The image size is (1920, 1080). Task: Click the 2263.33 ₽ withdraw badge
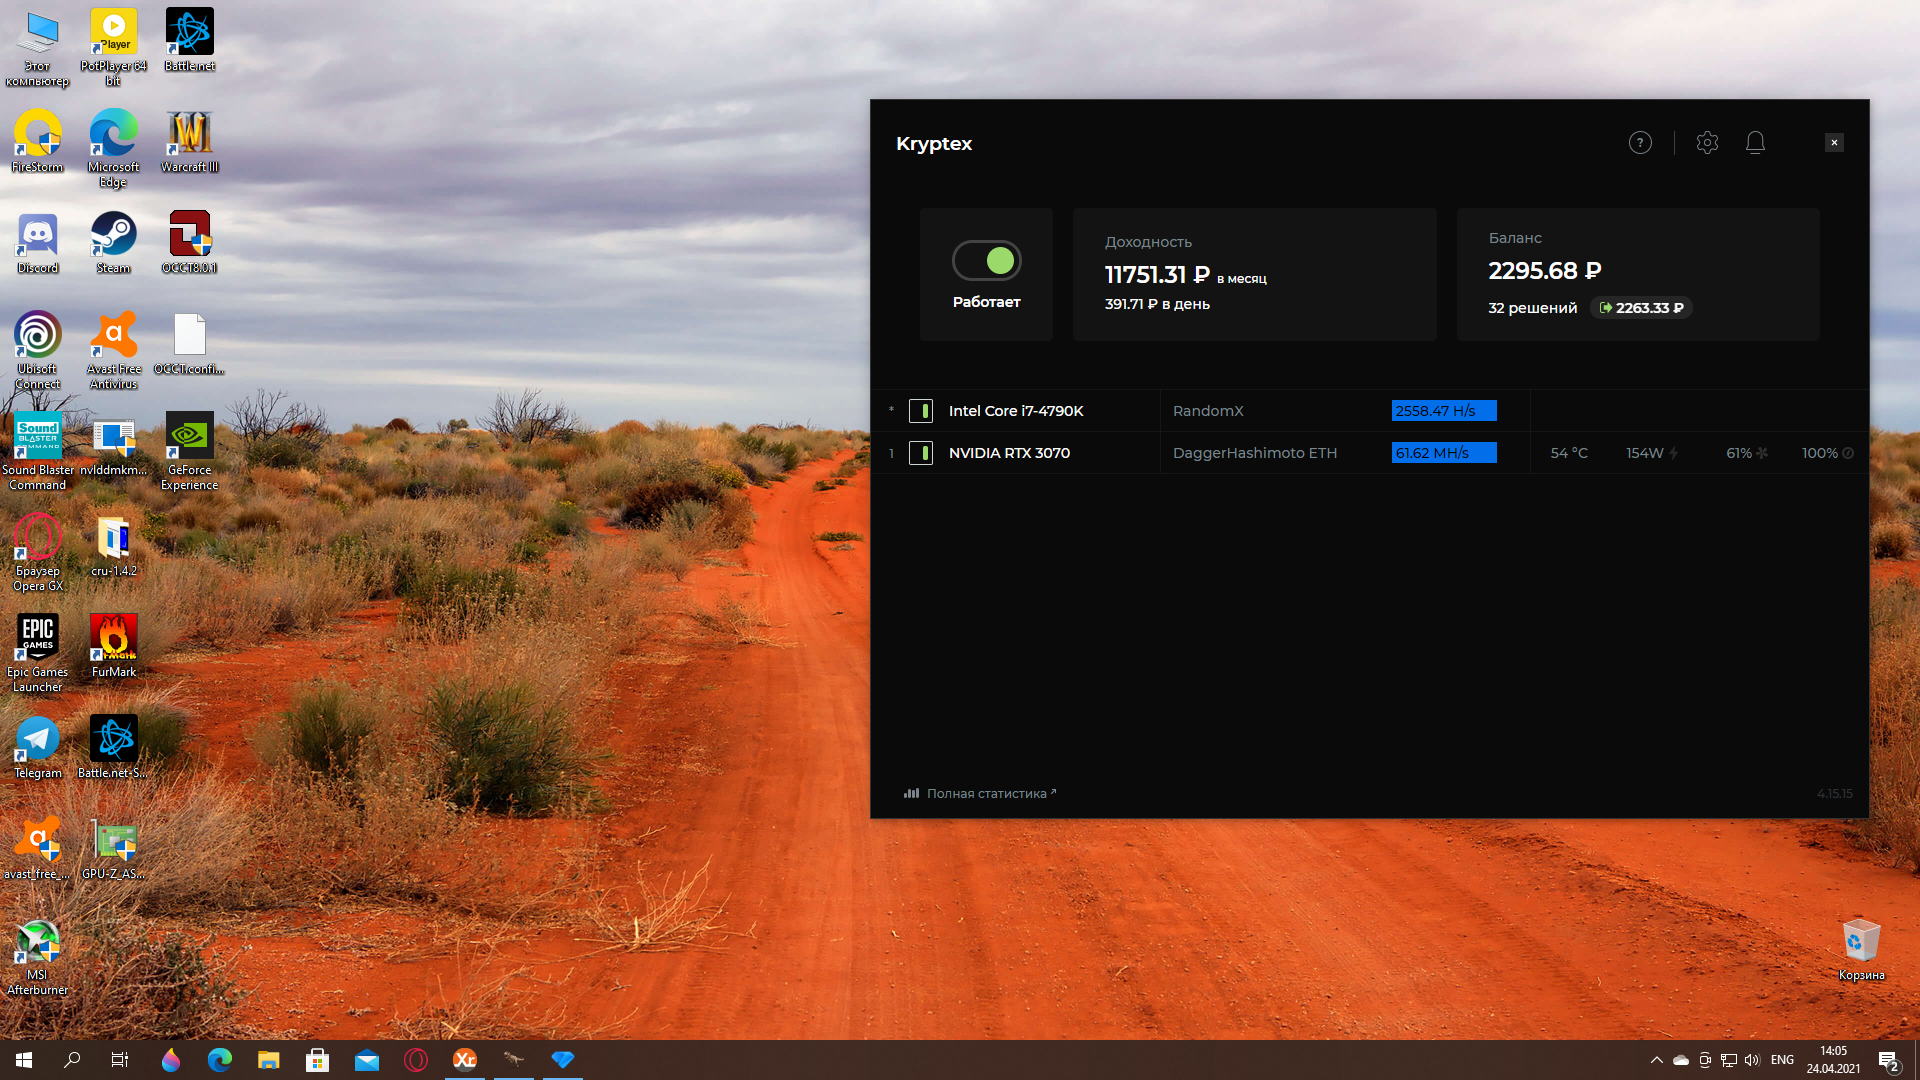[x=1641, y=308]
